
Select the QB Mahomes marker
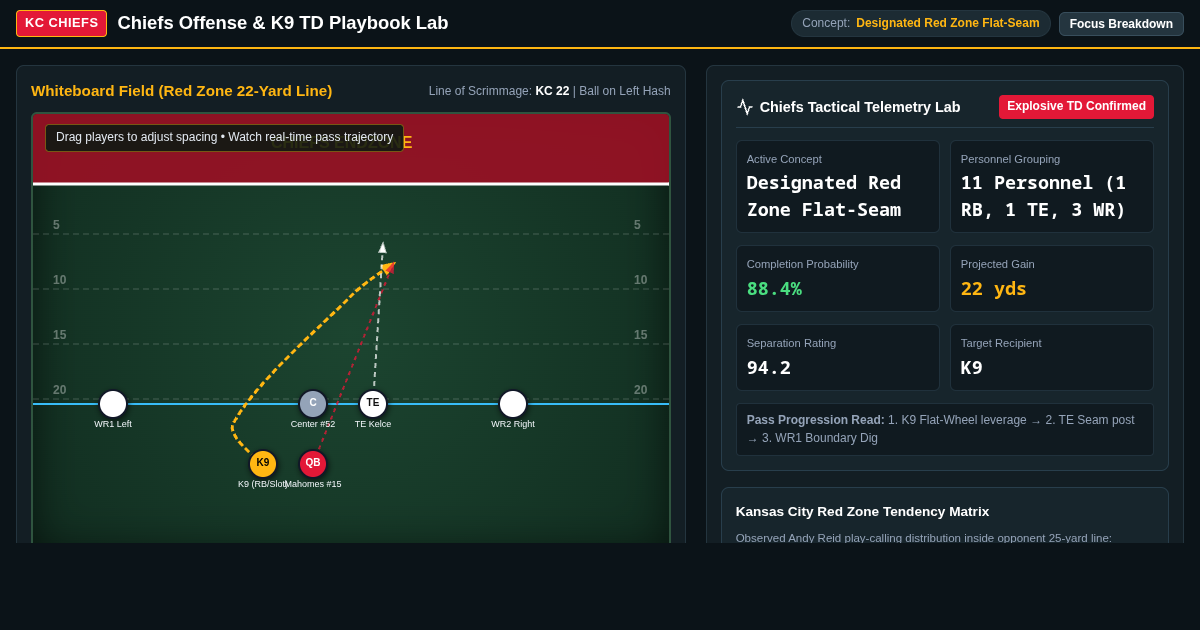pos(313,463)
